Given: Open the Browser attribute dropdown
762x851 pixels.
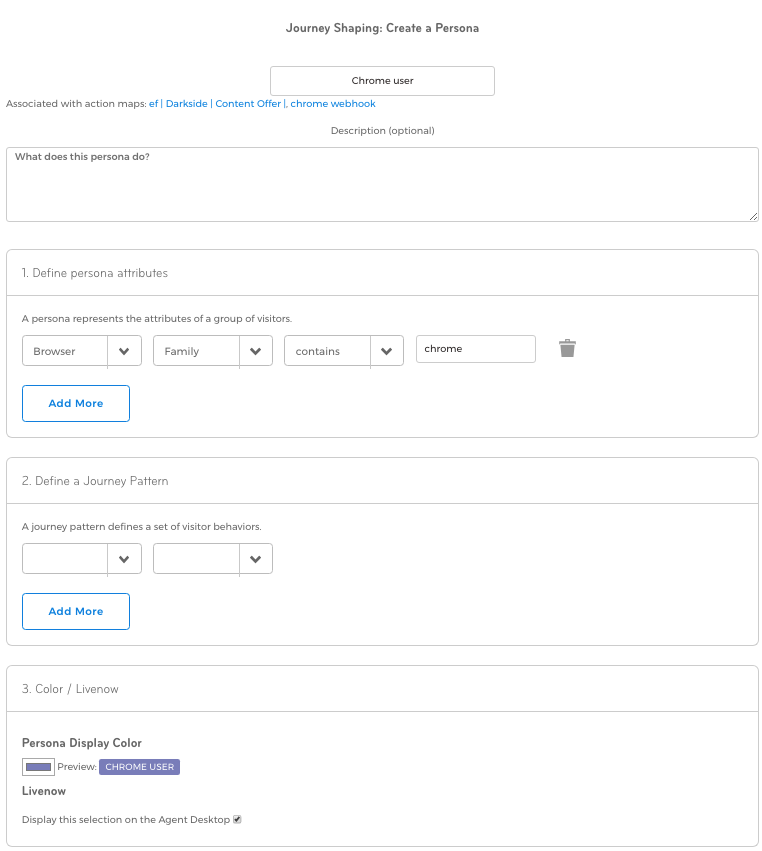Looking at the screenshot, I should point(82,351).
